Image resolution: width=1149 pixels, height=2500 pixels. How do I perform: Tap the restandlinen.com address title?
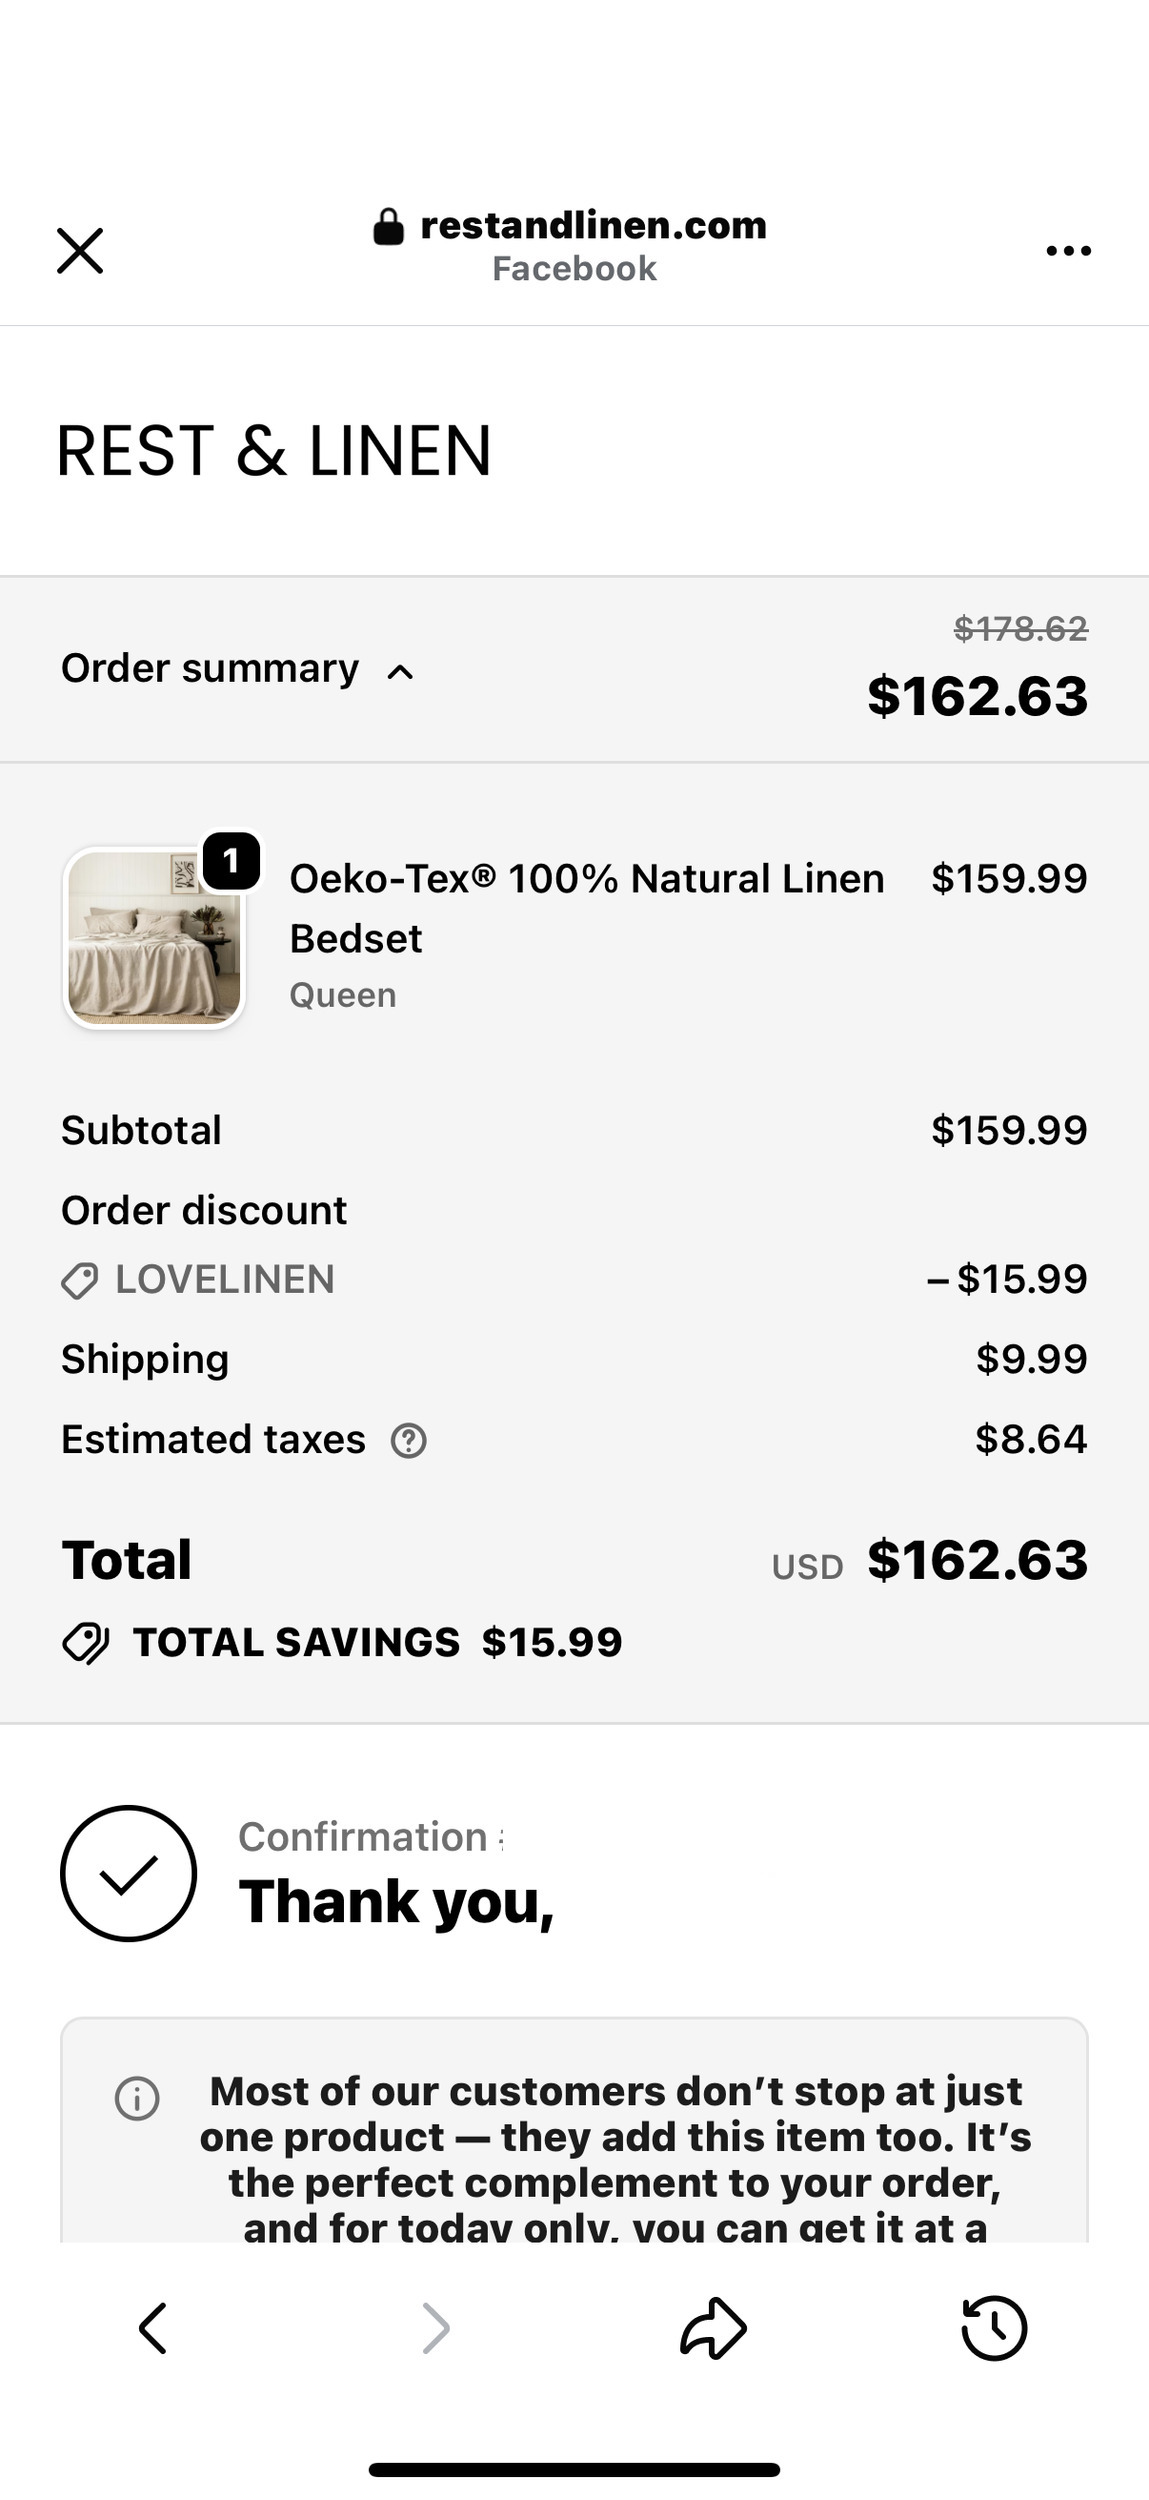[593, 226]
